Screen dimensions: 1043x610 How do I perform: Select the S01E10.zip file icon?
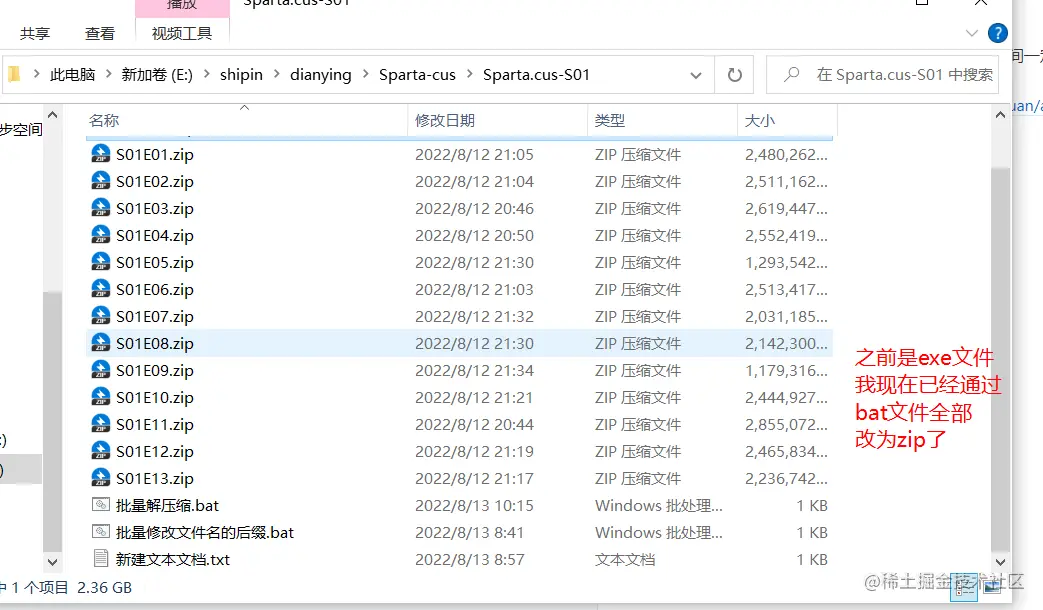[100, 397]
